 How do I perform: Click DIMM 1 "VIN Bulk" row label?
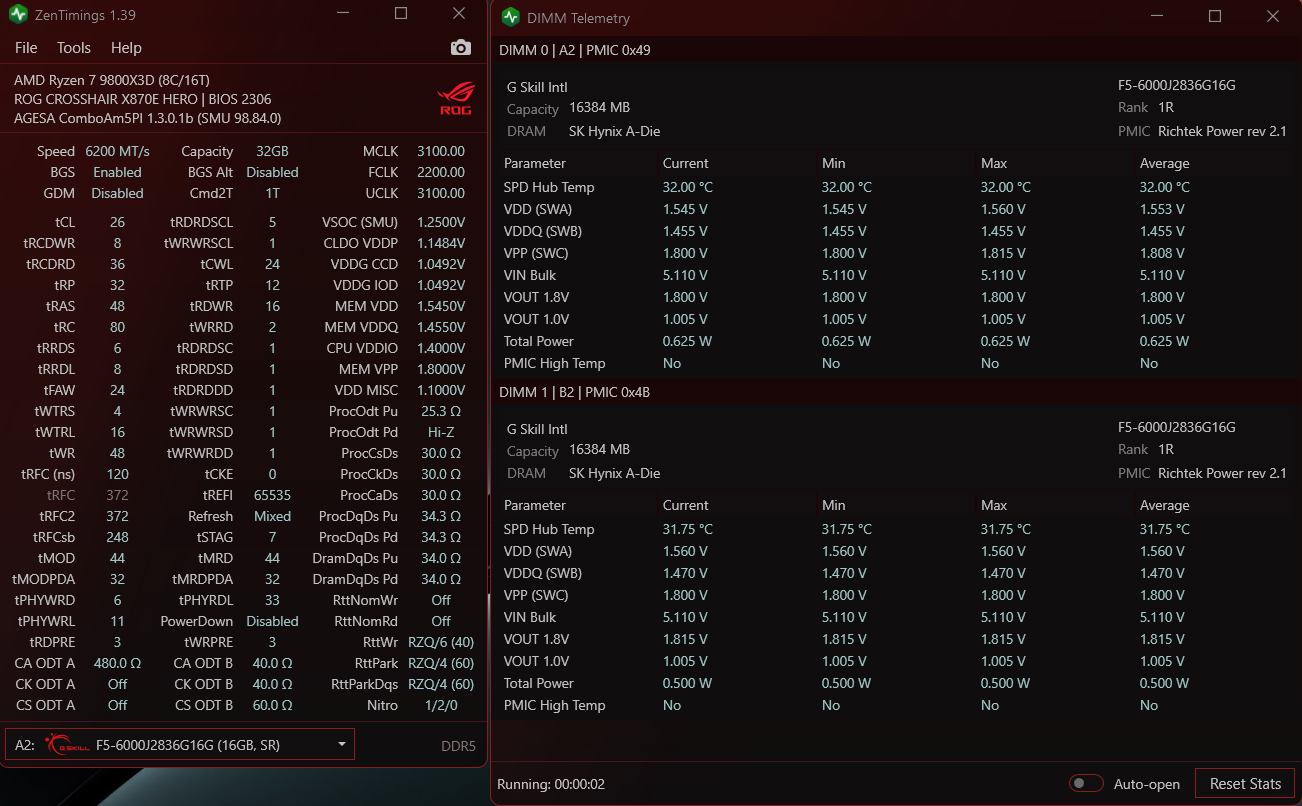530,617
